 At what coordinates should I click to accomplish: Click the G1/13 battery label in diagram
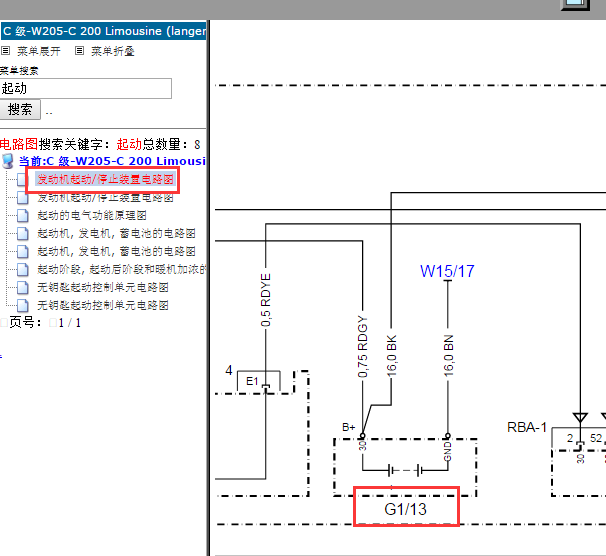tap(405, 509)
